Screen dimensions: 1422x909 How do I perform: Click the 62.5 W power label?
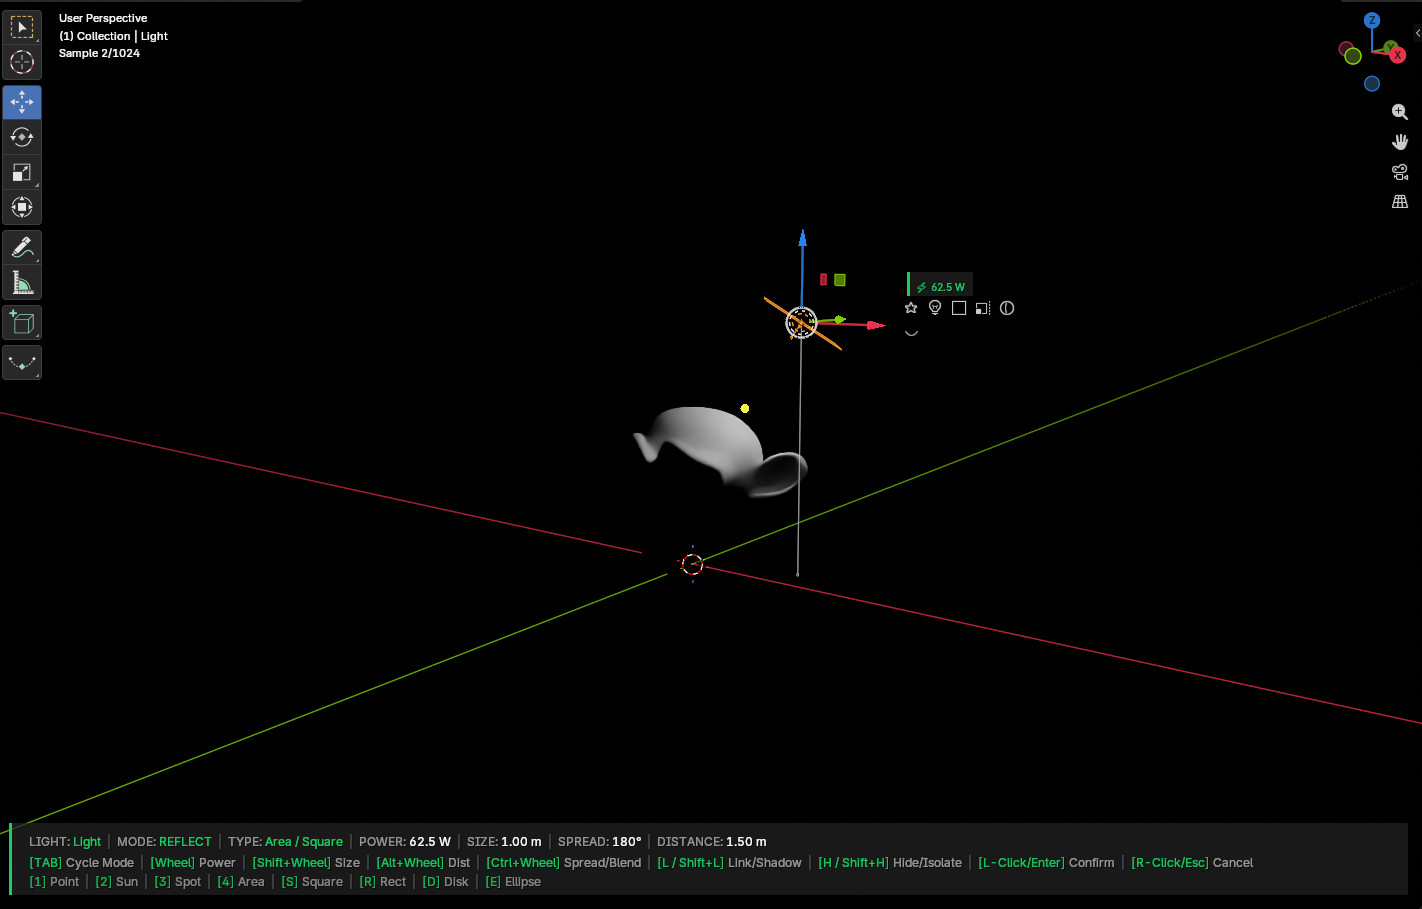[940, 287]
